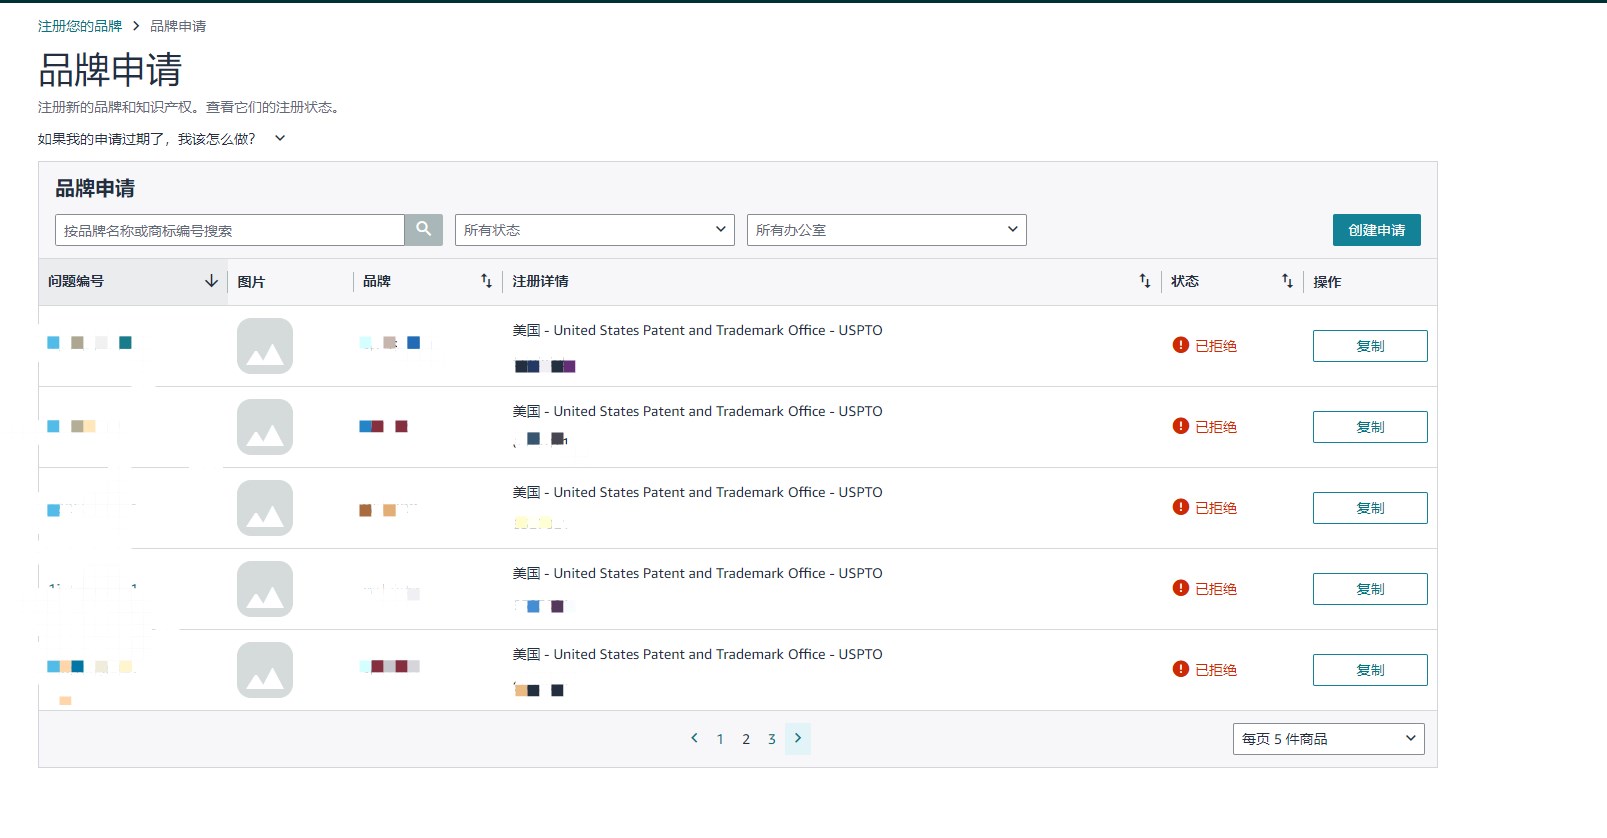The height and width of the screenshot is (838, 1607).
Task: Go to previous page arrow
Action: (694, 738)
